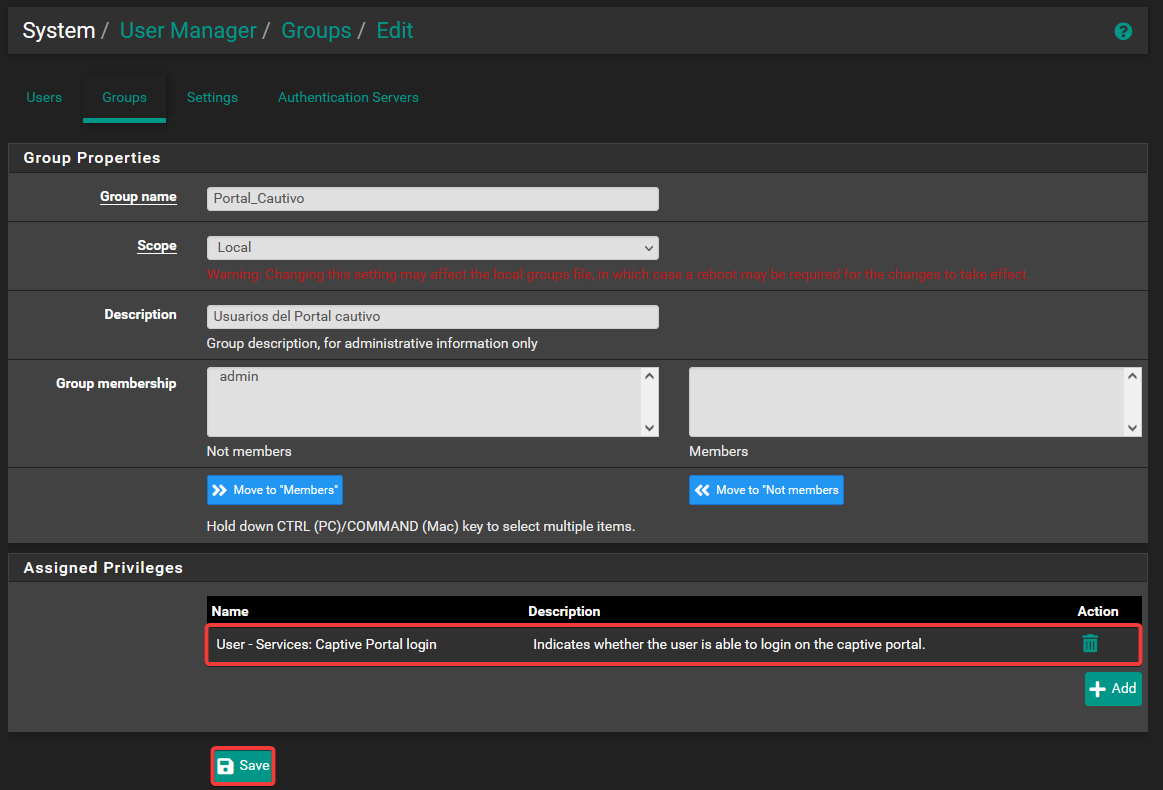Move selected user to Not members
This screenshot has width=1163, height=790.
[x=766, y=490]
